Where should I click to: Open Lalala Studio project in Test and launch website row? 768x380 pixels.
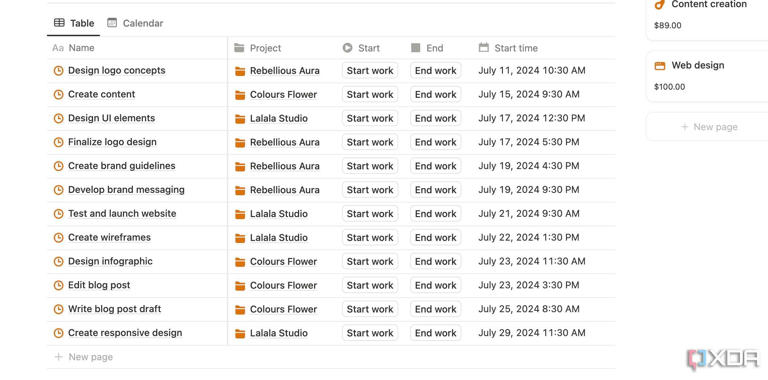[x=279, y=214]
